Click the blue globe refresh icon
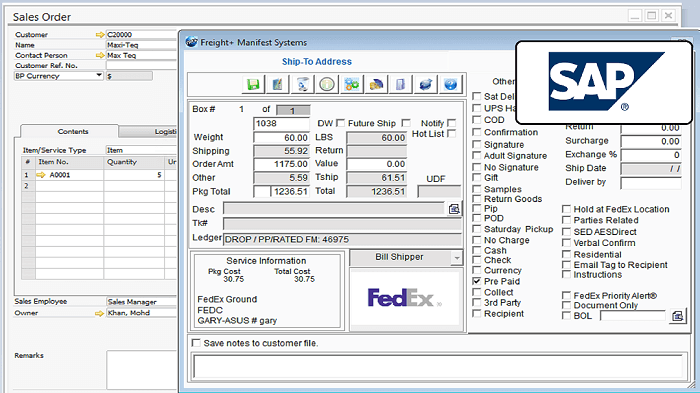700x393 pixels. 425,84
